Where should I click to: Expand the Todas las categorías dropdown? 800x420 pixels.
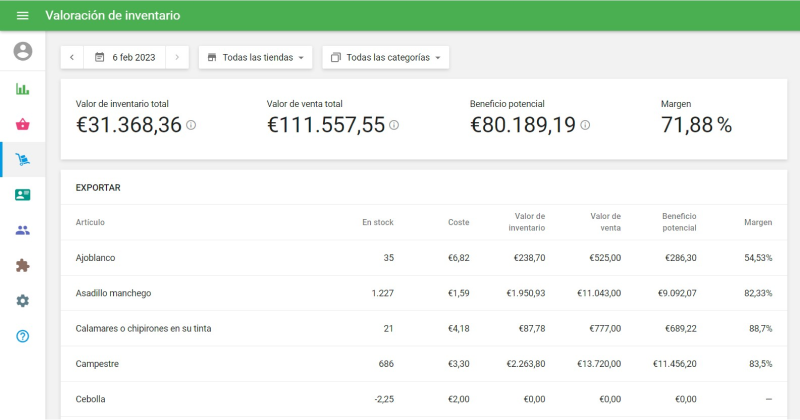pyautogui.click(x=386, y=58)
